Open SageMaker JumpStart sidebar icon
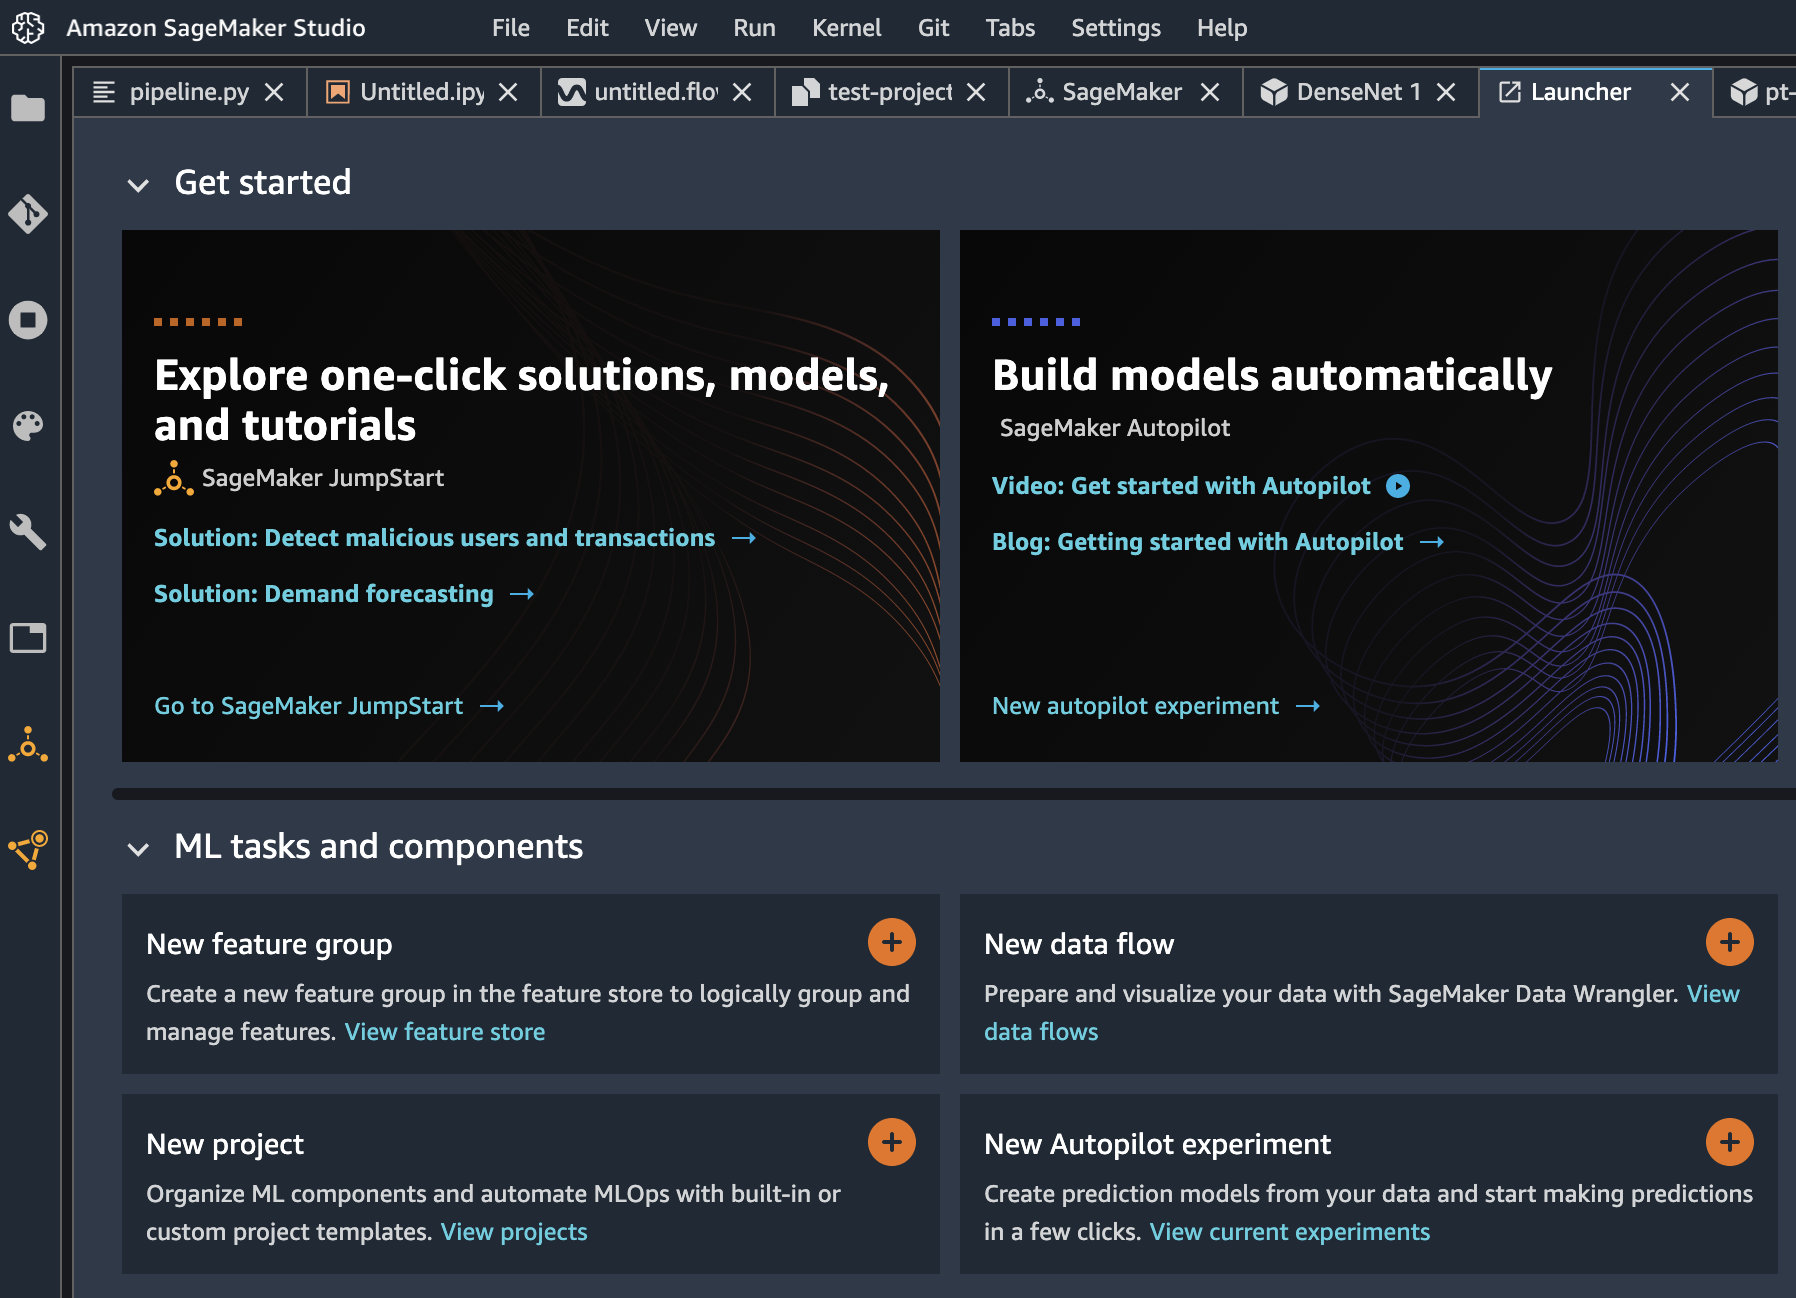This screenshot has width=1796, height=1298. pos(28,745)
